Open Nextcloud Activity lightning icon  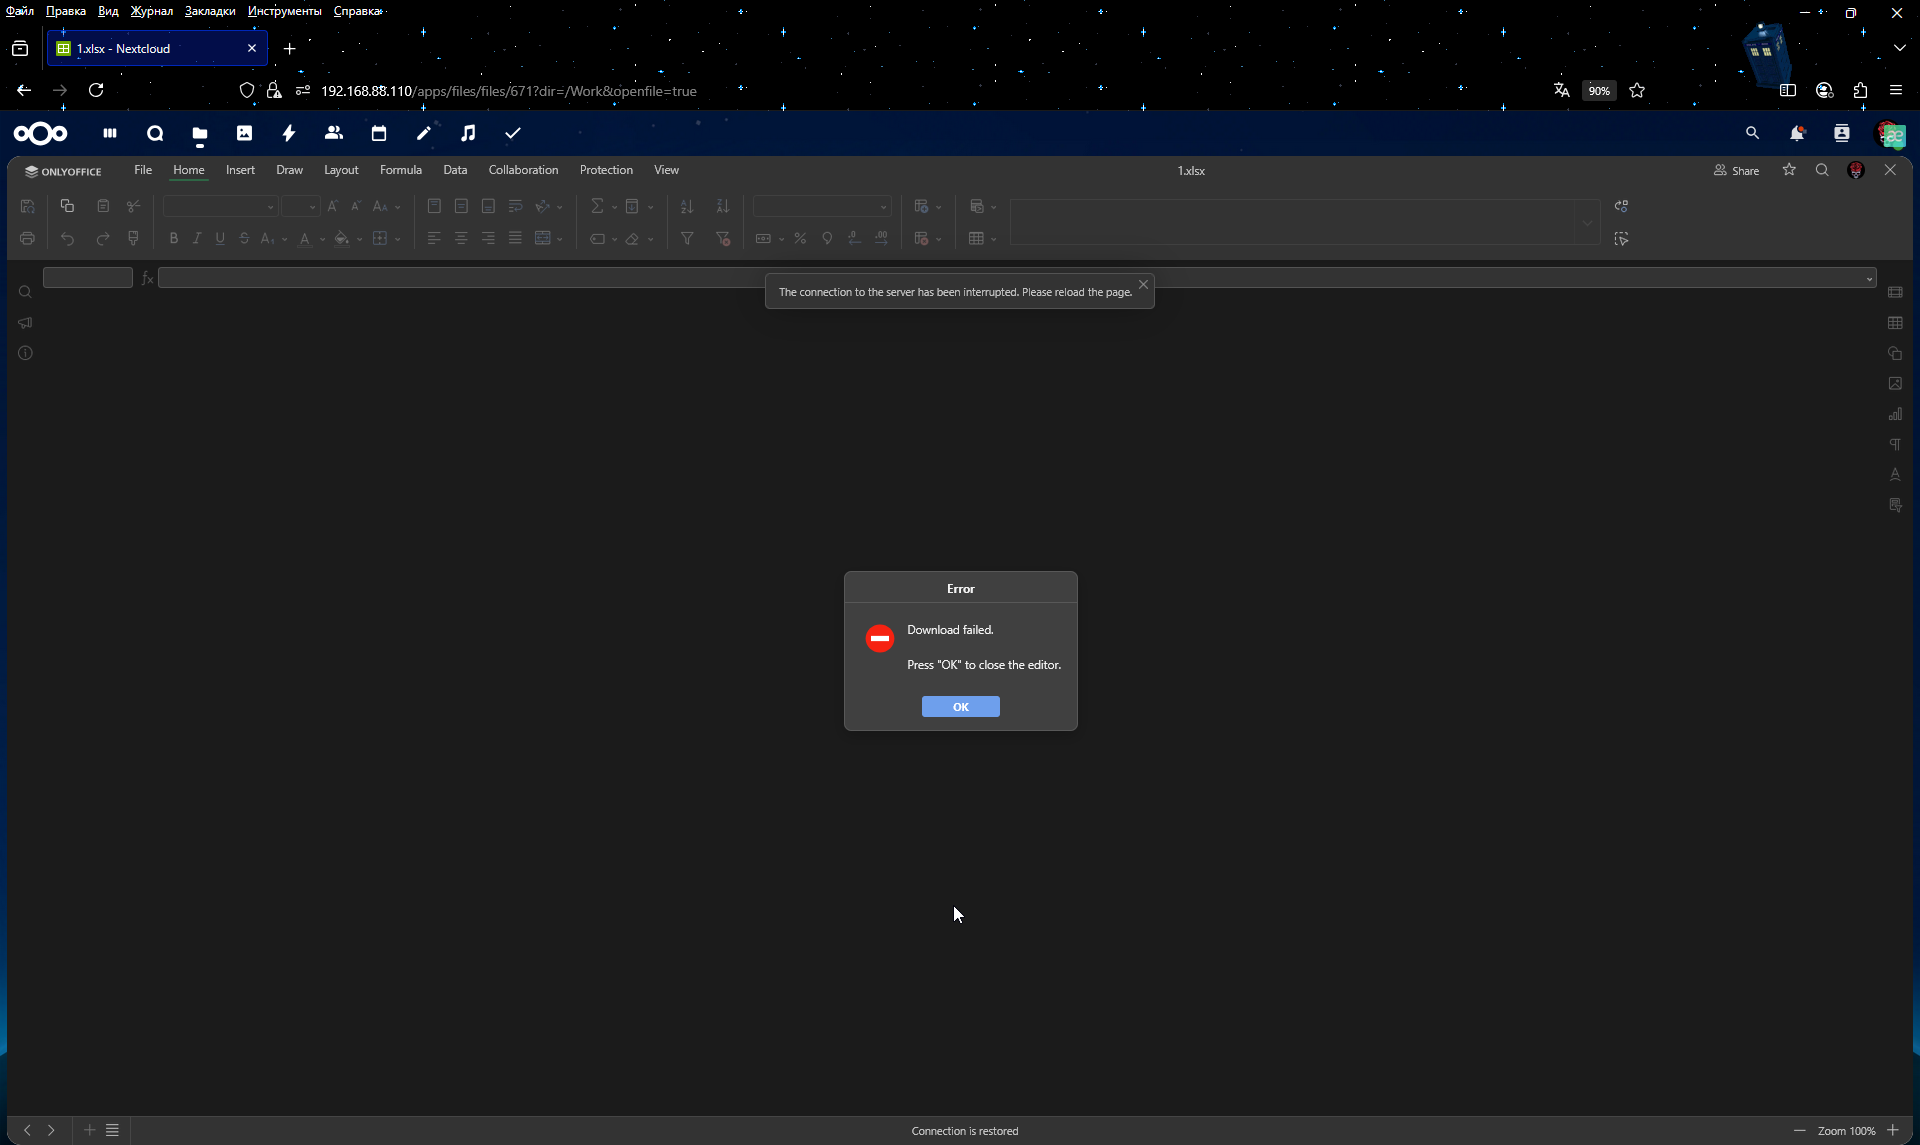tap(289, 133)
